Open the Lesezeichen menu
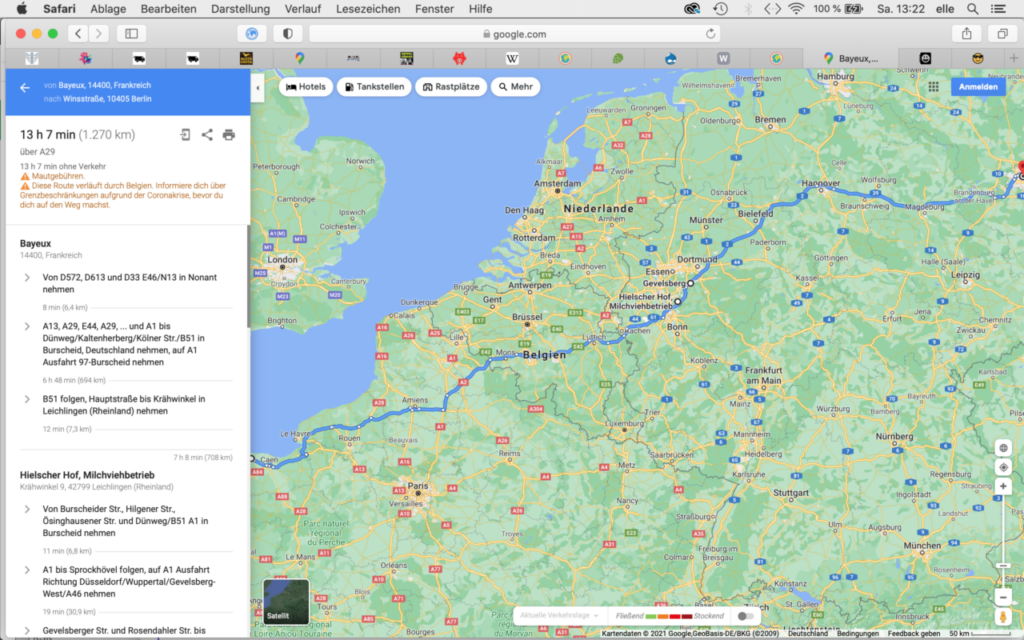Screen dimensions: 1024x640 click(368, 8)
